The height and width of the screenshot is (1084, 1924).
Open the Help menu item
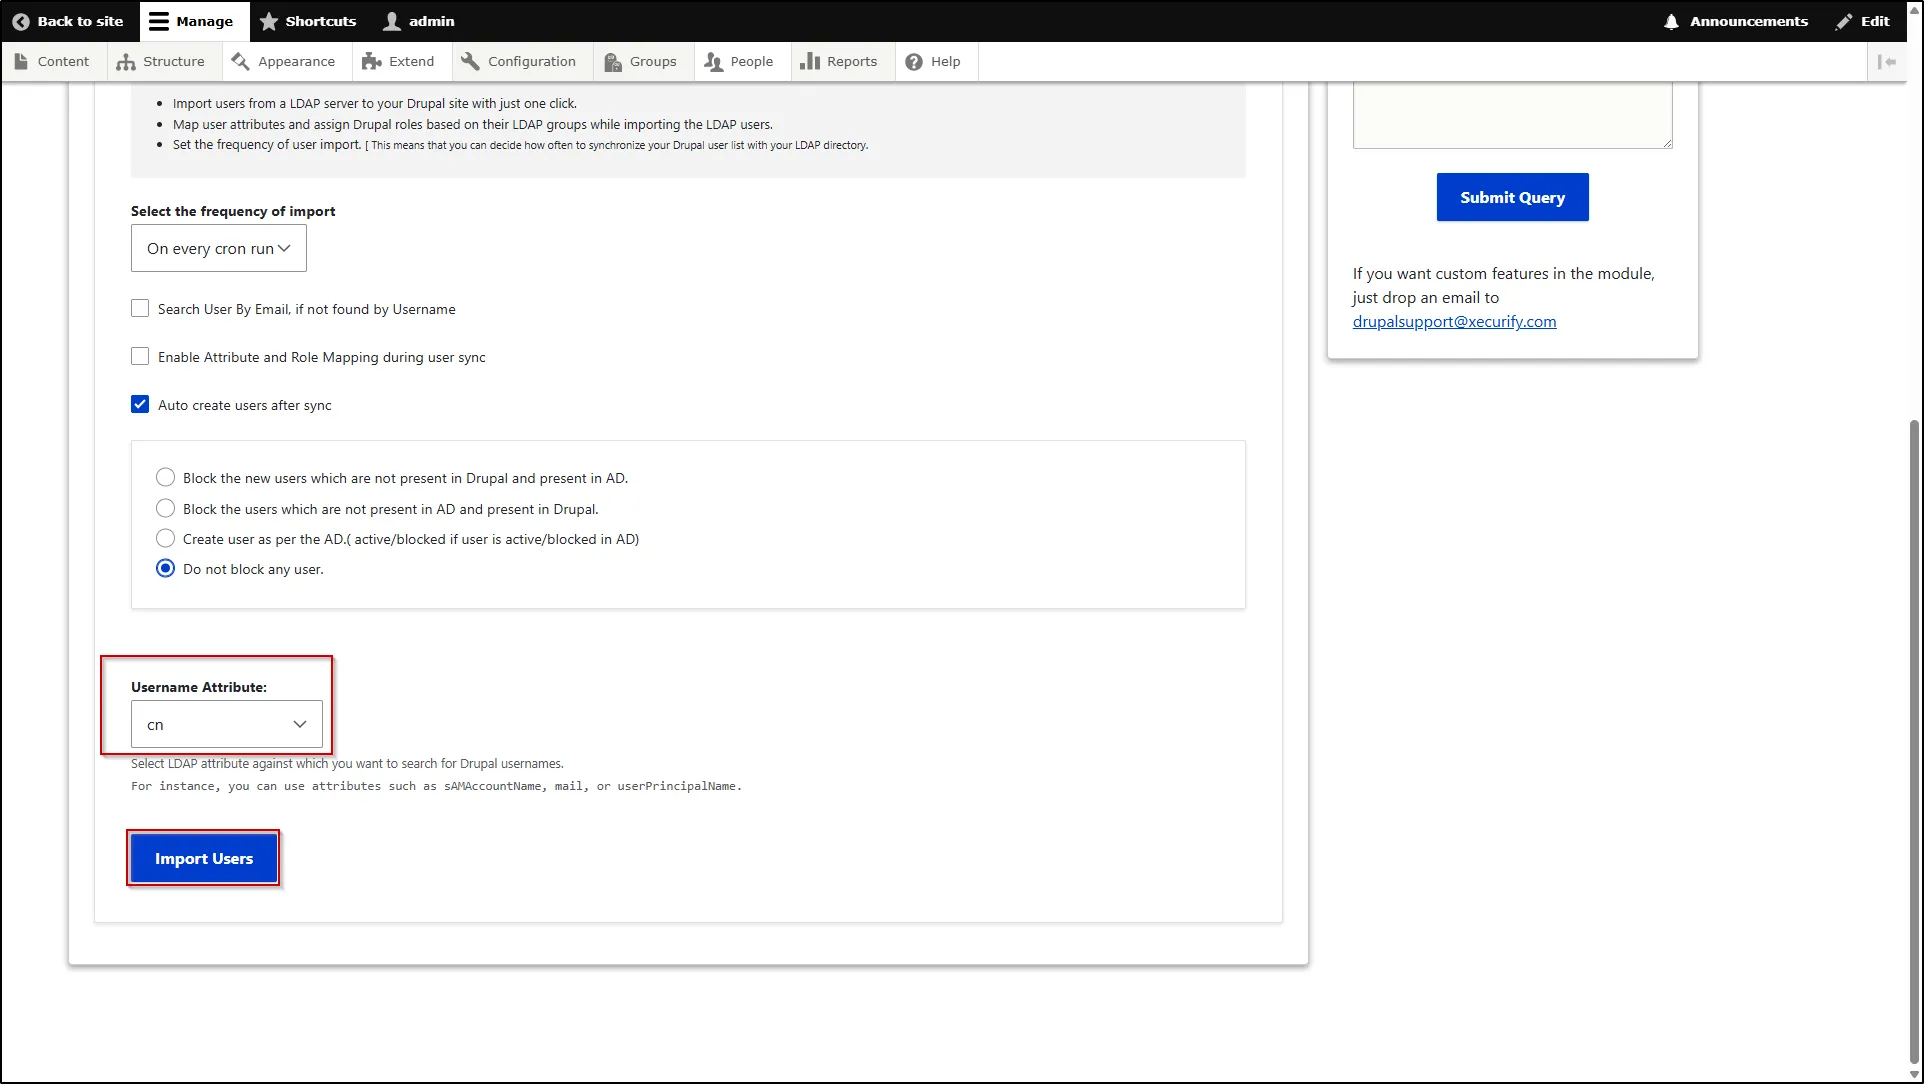point(933,61)
